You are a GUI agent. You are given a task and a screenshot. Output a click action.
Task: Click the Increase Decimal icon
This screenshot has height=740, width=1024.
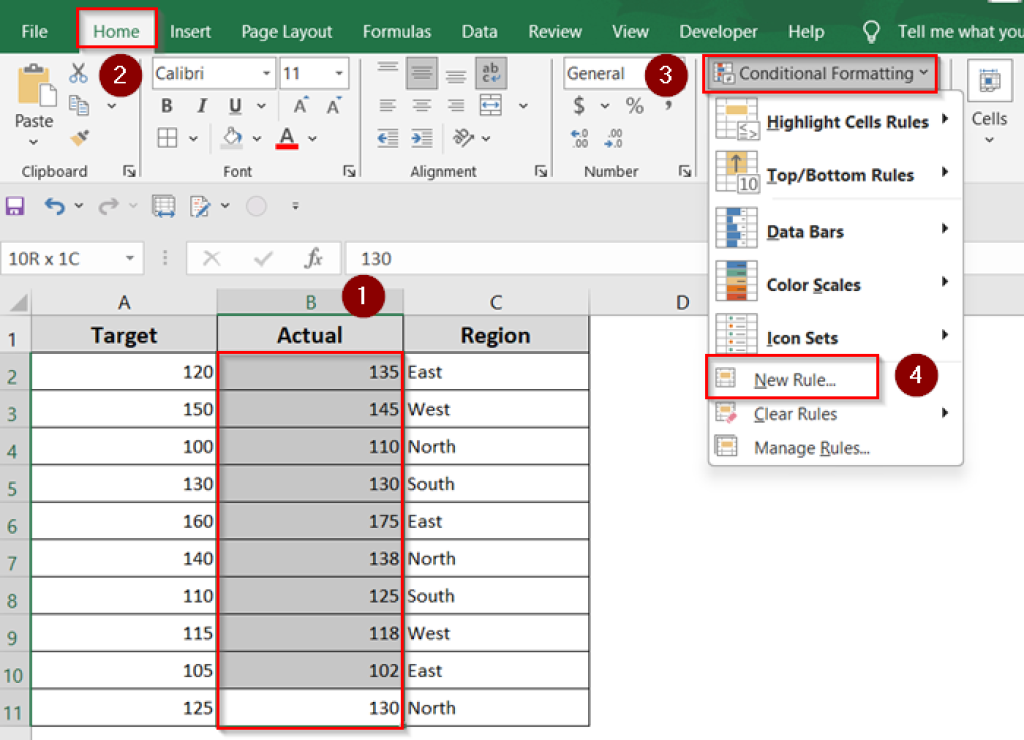click(x=578, y=137)
